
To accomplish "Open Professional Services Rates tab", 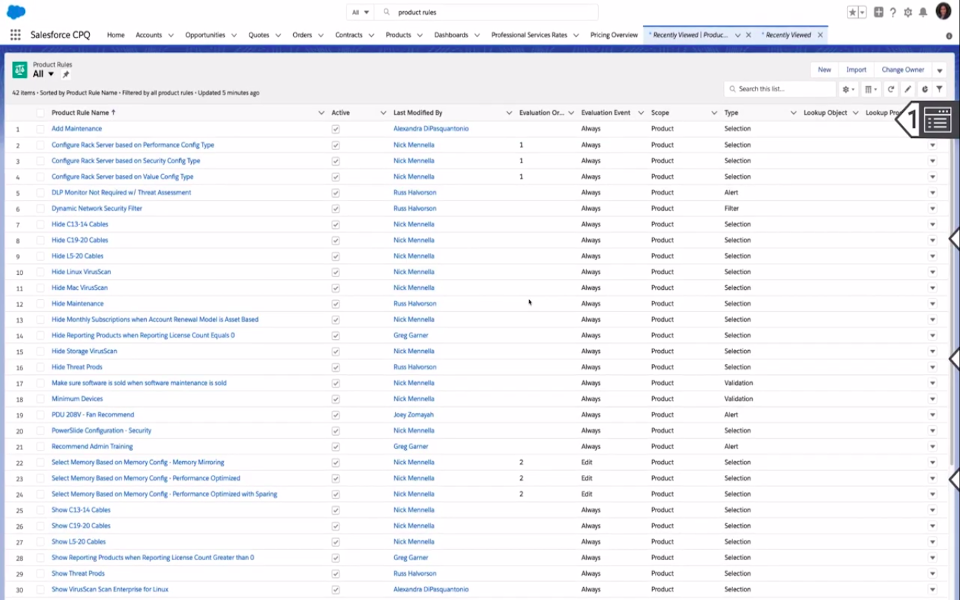I will coord(529,35).
